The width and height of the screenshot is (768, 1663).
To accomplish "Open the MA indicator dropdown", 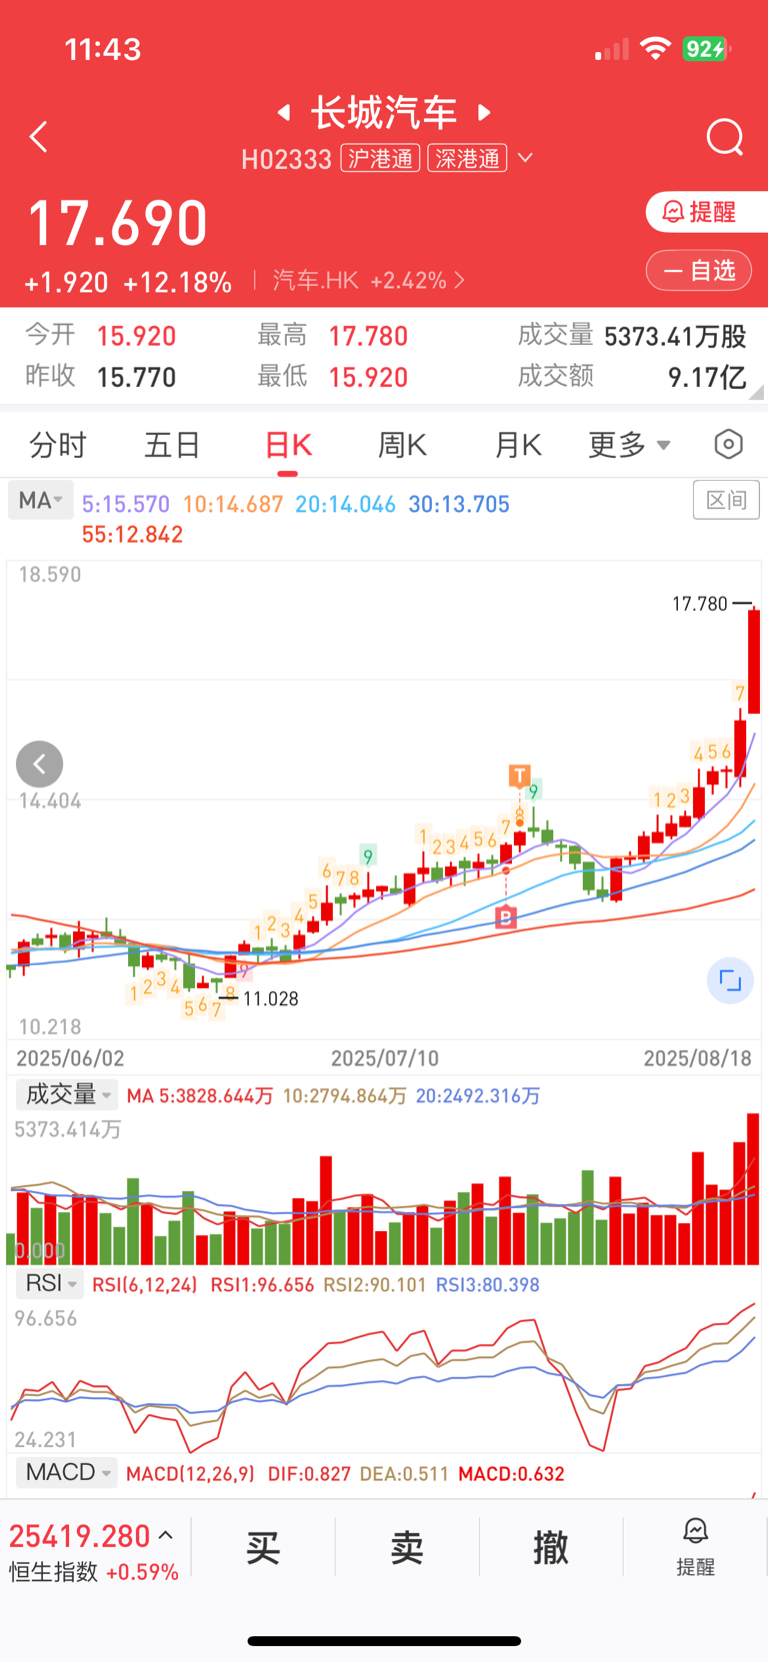I will pos(40,500).
